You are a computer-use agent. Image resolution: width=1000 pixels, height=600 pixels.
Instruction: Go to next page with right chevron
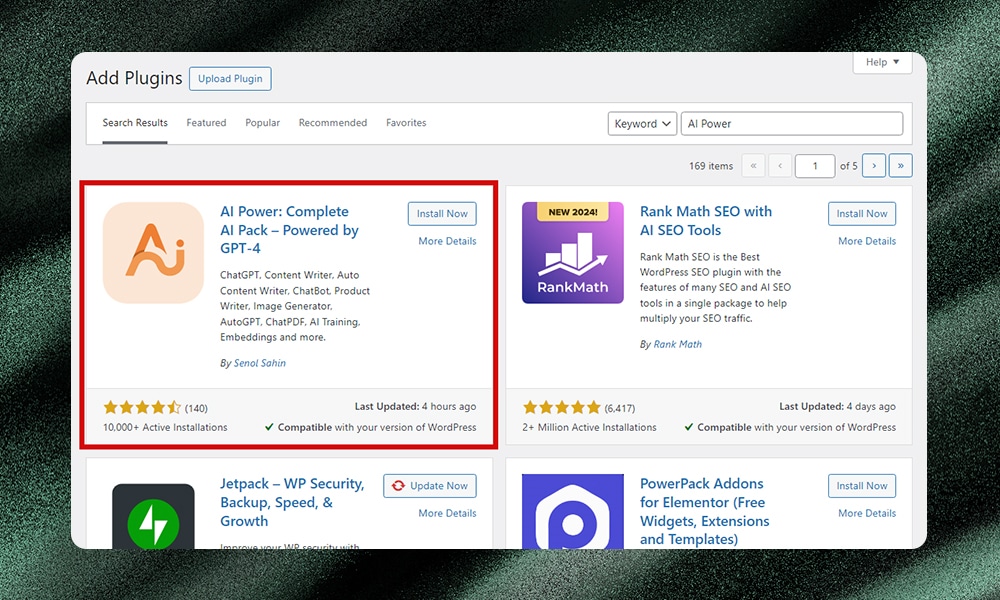[x=873, y=165]
